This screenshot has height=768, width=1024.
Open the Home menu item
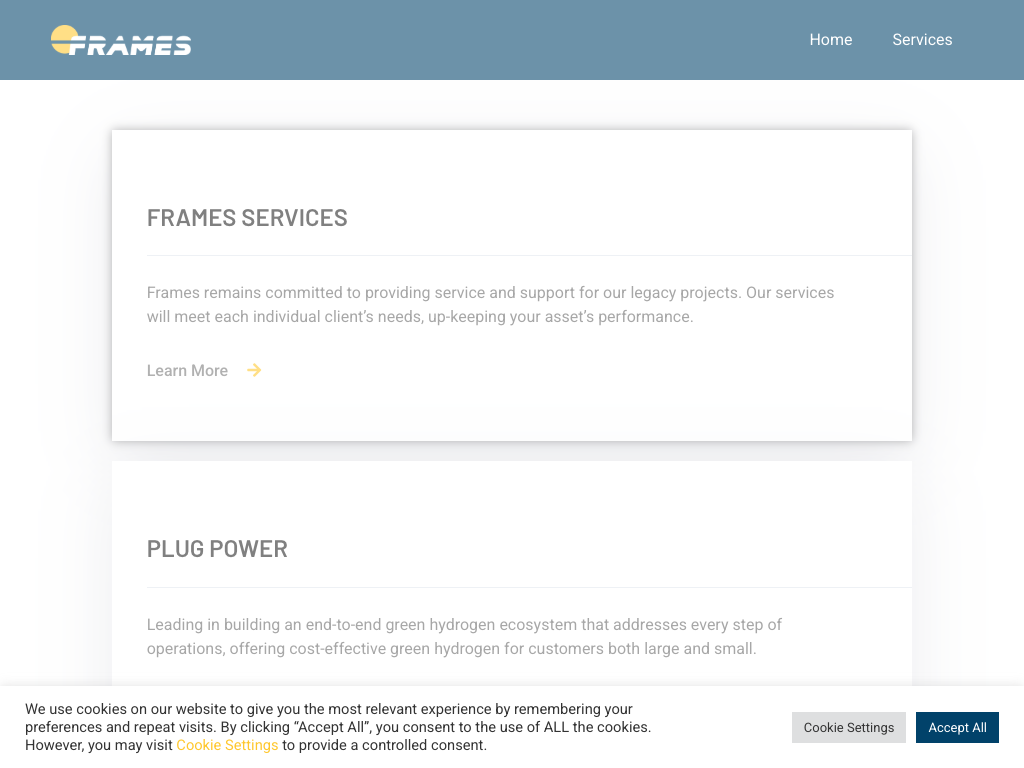831,40
